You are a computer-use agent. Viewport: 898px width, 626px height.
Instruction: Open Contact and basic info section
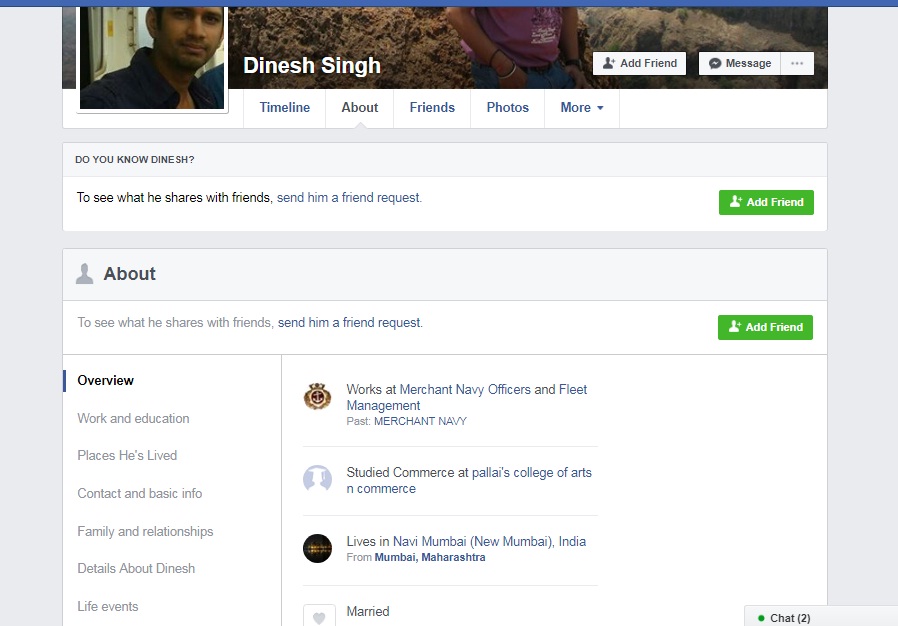pyautogui.click(x=140, y=493)
